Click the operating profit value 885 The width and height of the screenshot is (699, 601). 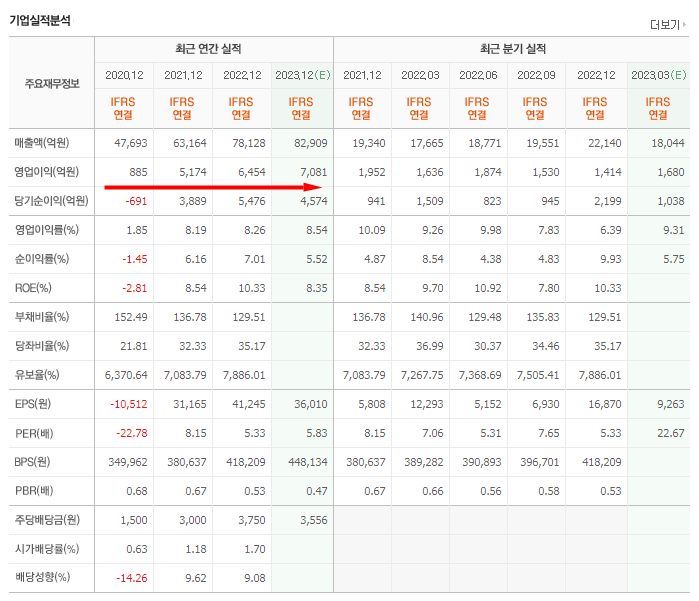(138, 172)
